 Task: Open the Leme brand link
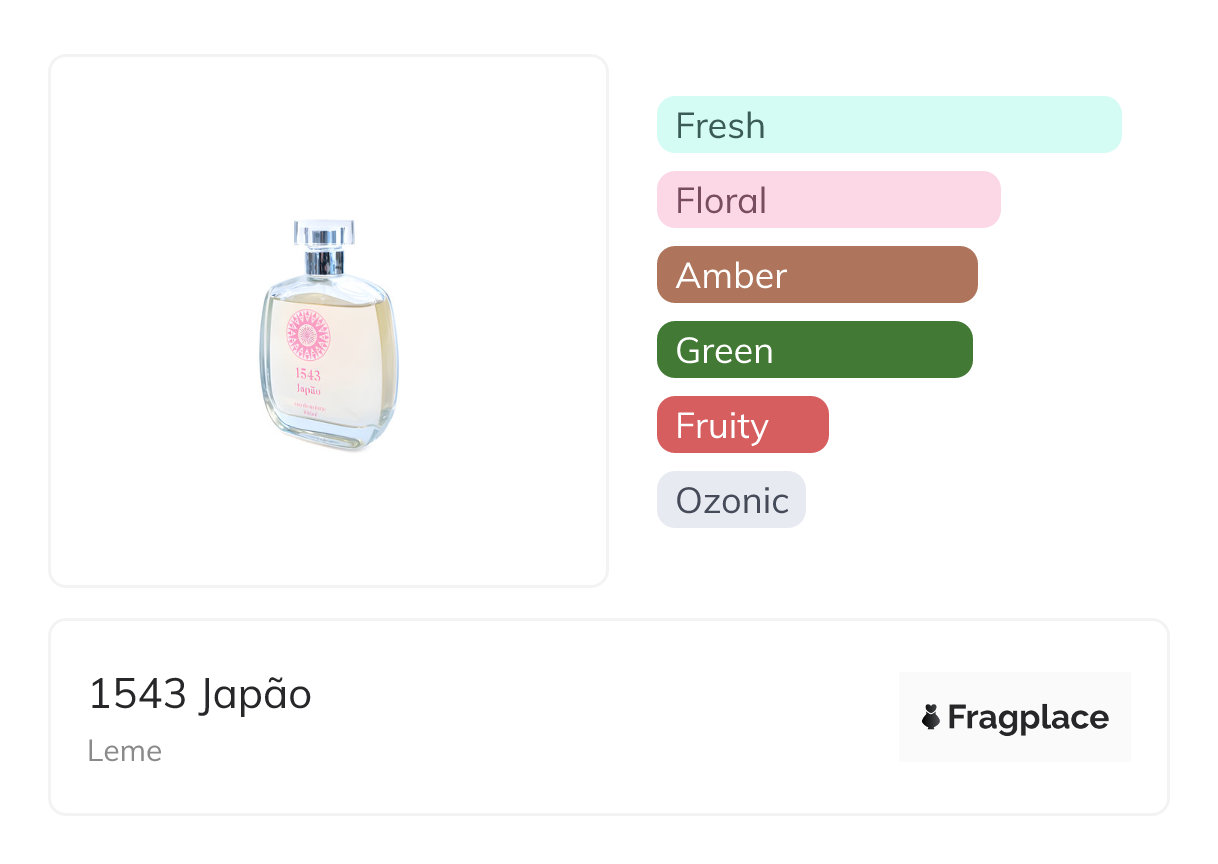tap(125, 751)
